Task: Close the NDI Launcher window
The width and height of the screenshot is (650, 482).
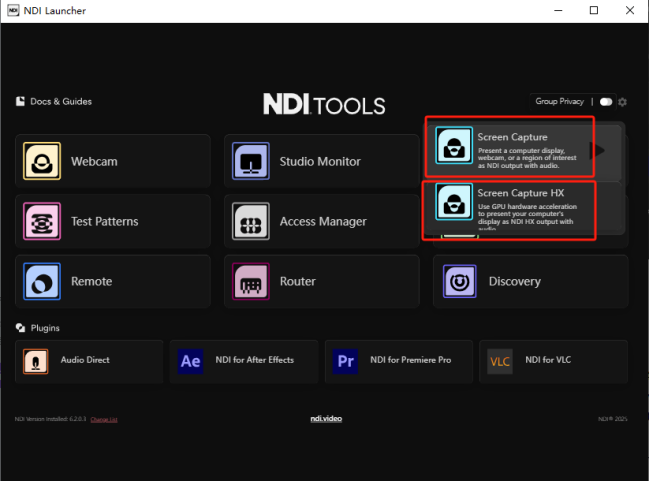Action: [x=630, y=10]
